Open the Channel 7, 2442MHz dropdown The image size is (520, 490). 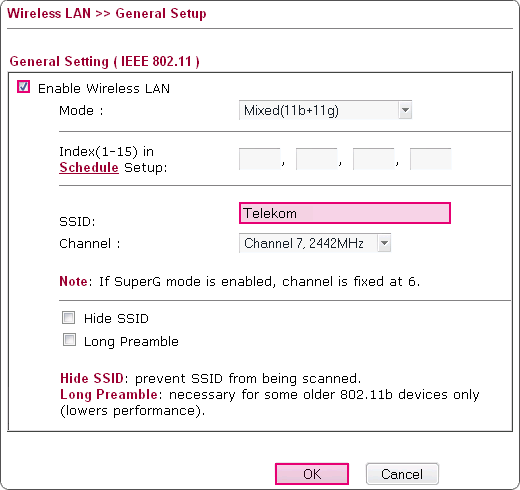[x=315, y=243]
